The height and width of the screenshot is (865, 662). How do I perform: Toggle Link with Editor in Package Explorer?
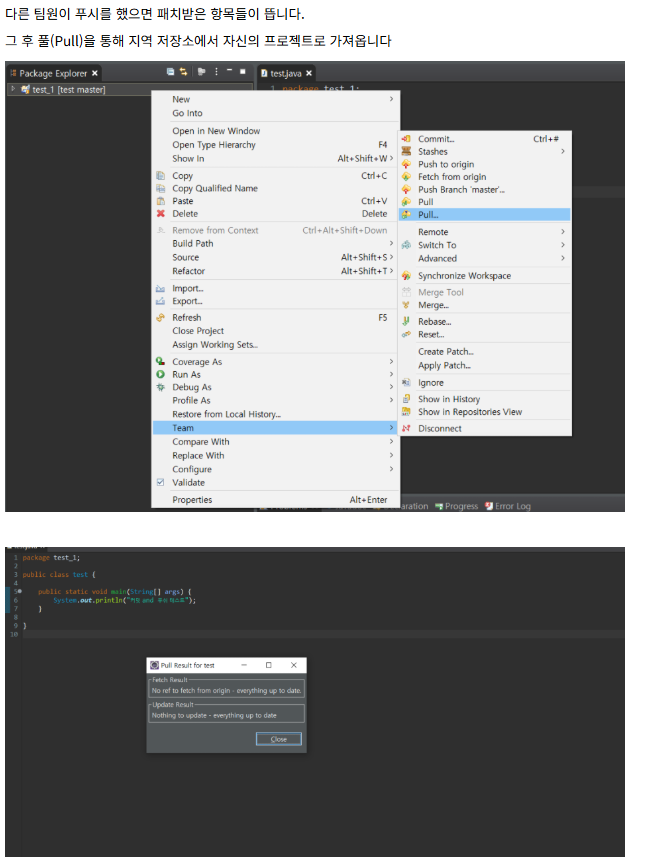coord(184,72)
